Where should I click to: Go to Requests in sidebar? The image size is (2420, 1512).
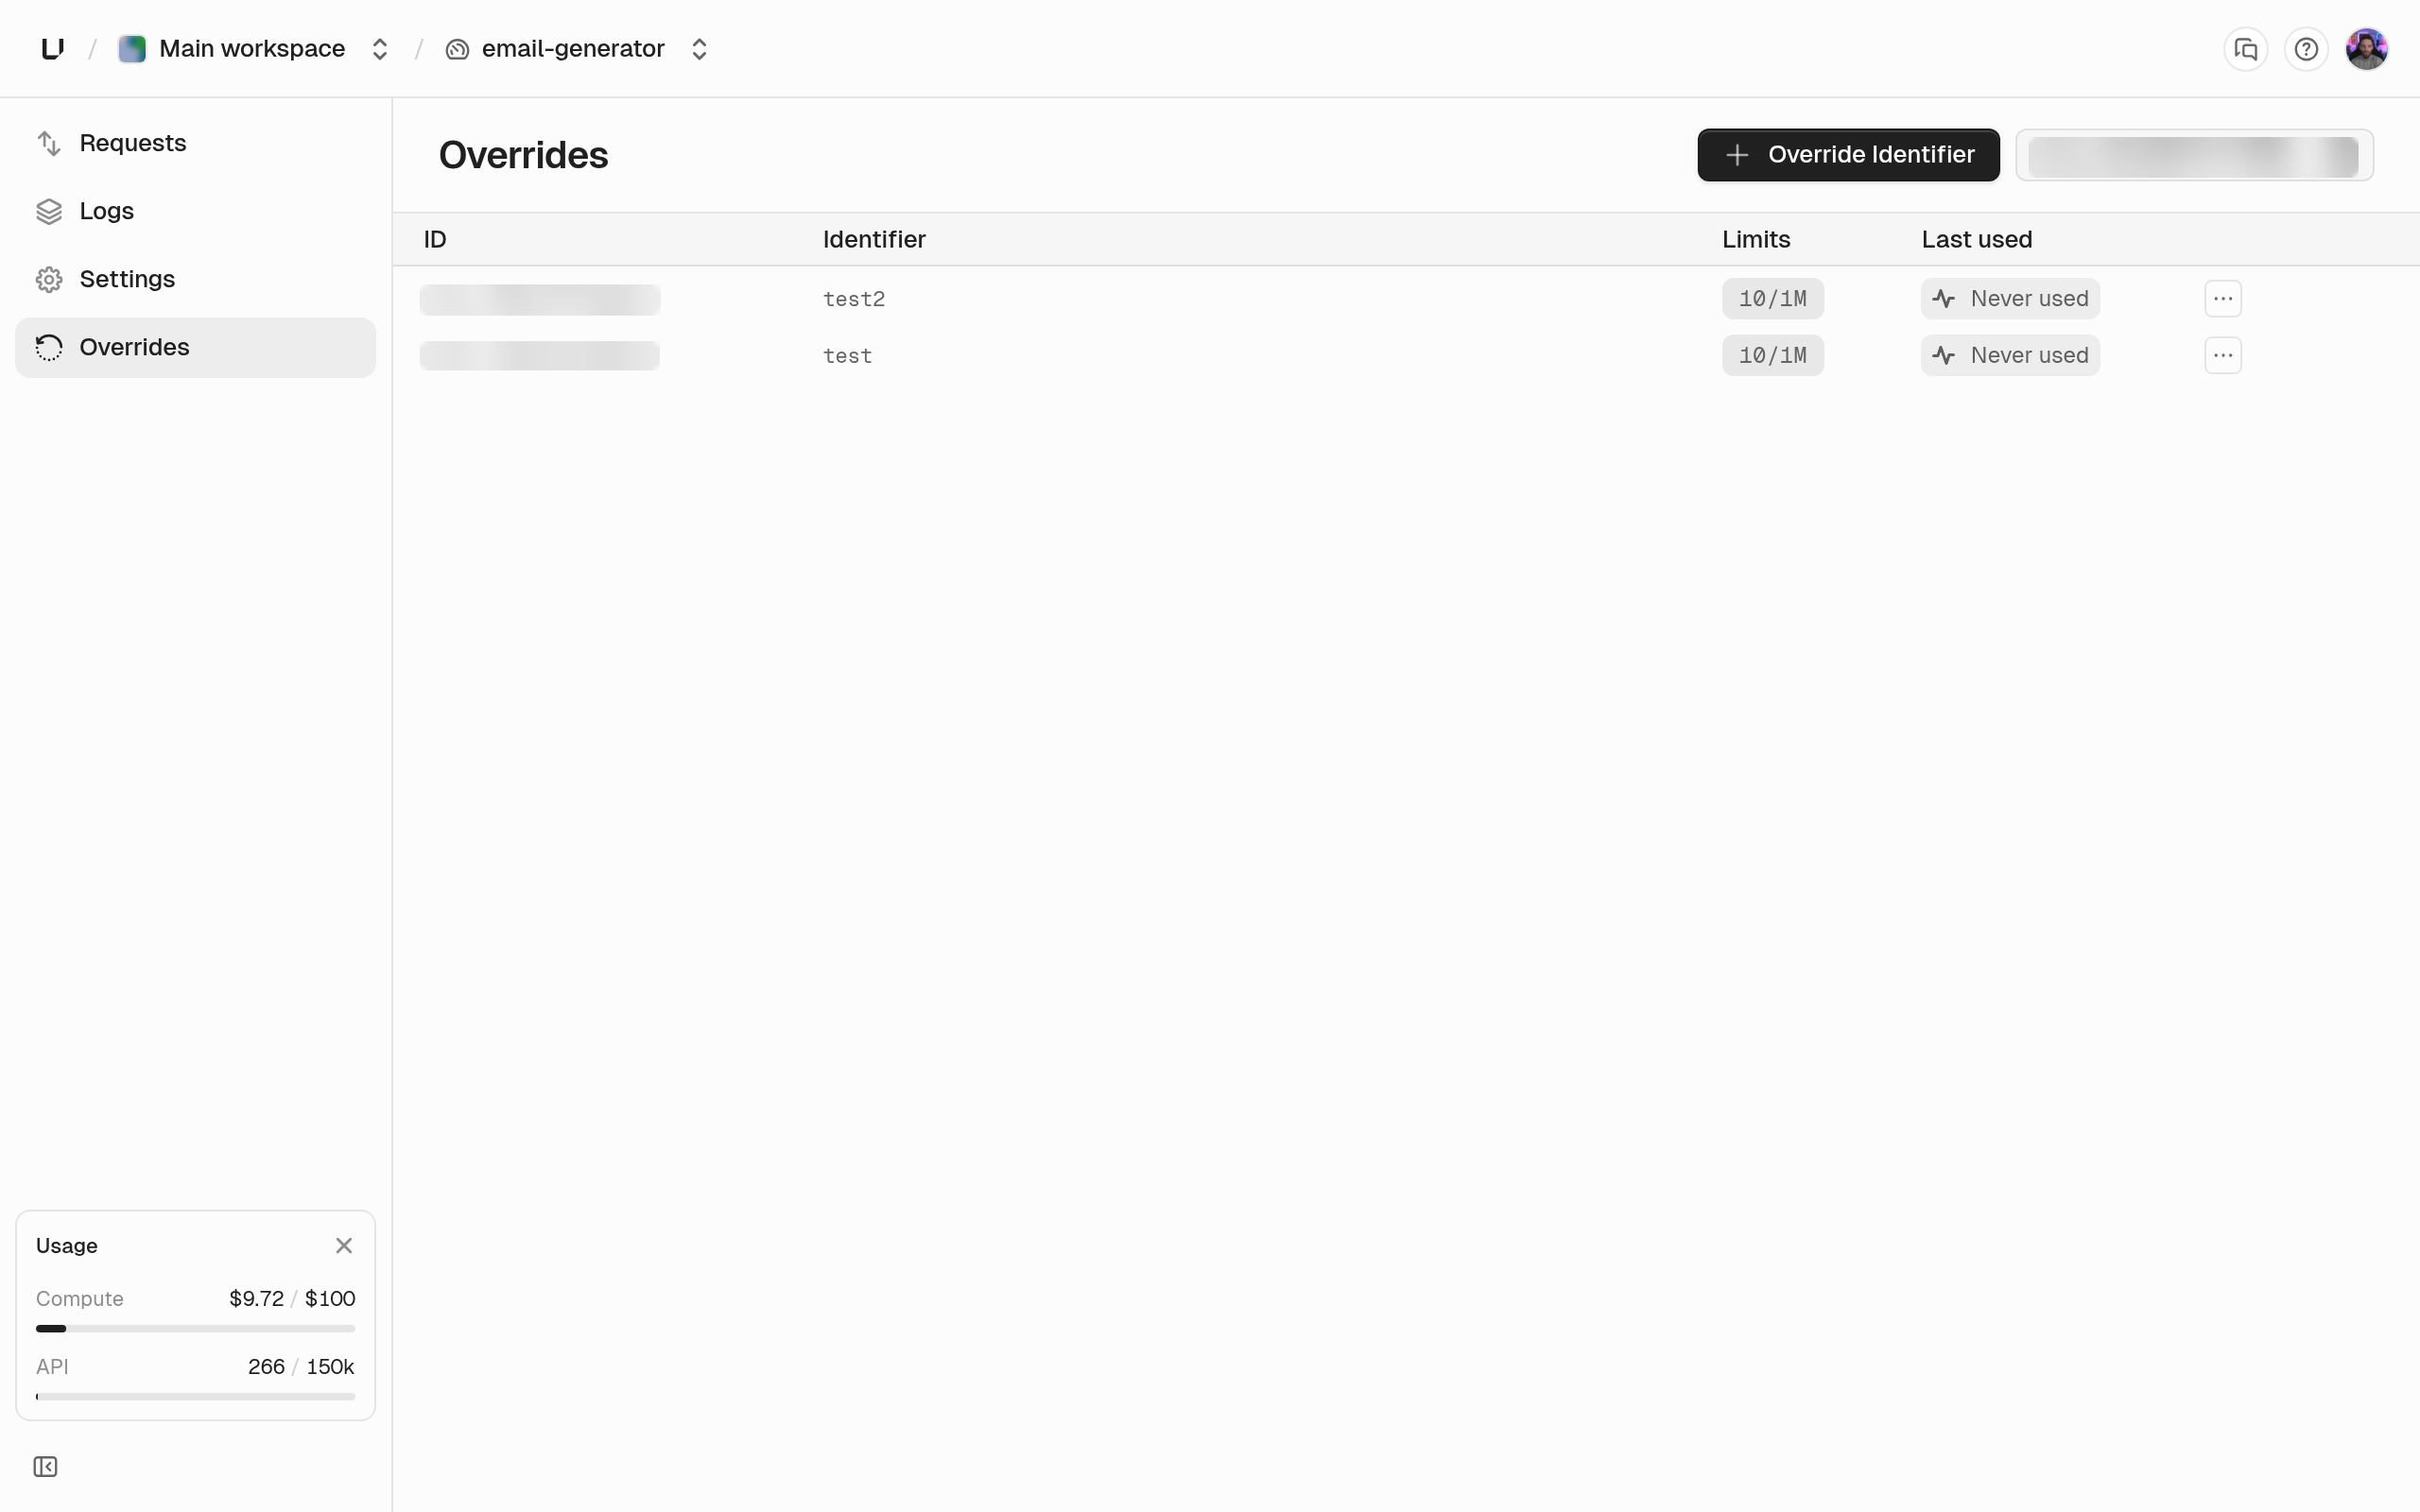point(195,143)
